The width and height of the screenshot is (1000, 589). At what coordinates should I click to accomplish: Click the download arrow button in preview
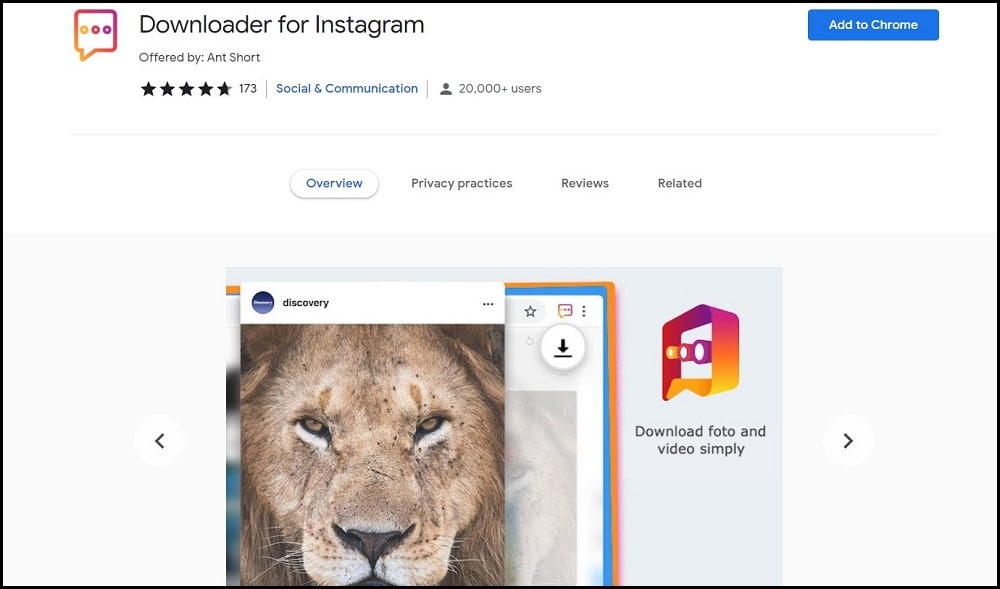tap(562, 348)
